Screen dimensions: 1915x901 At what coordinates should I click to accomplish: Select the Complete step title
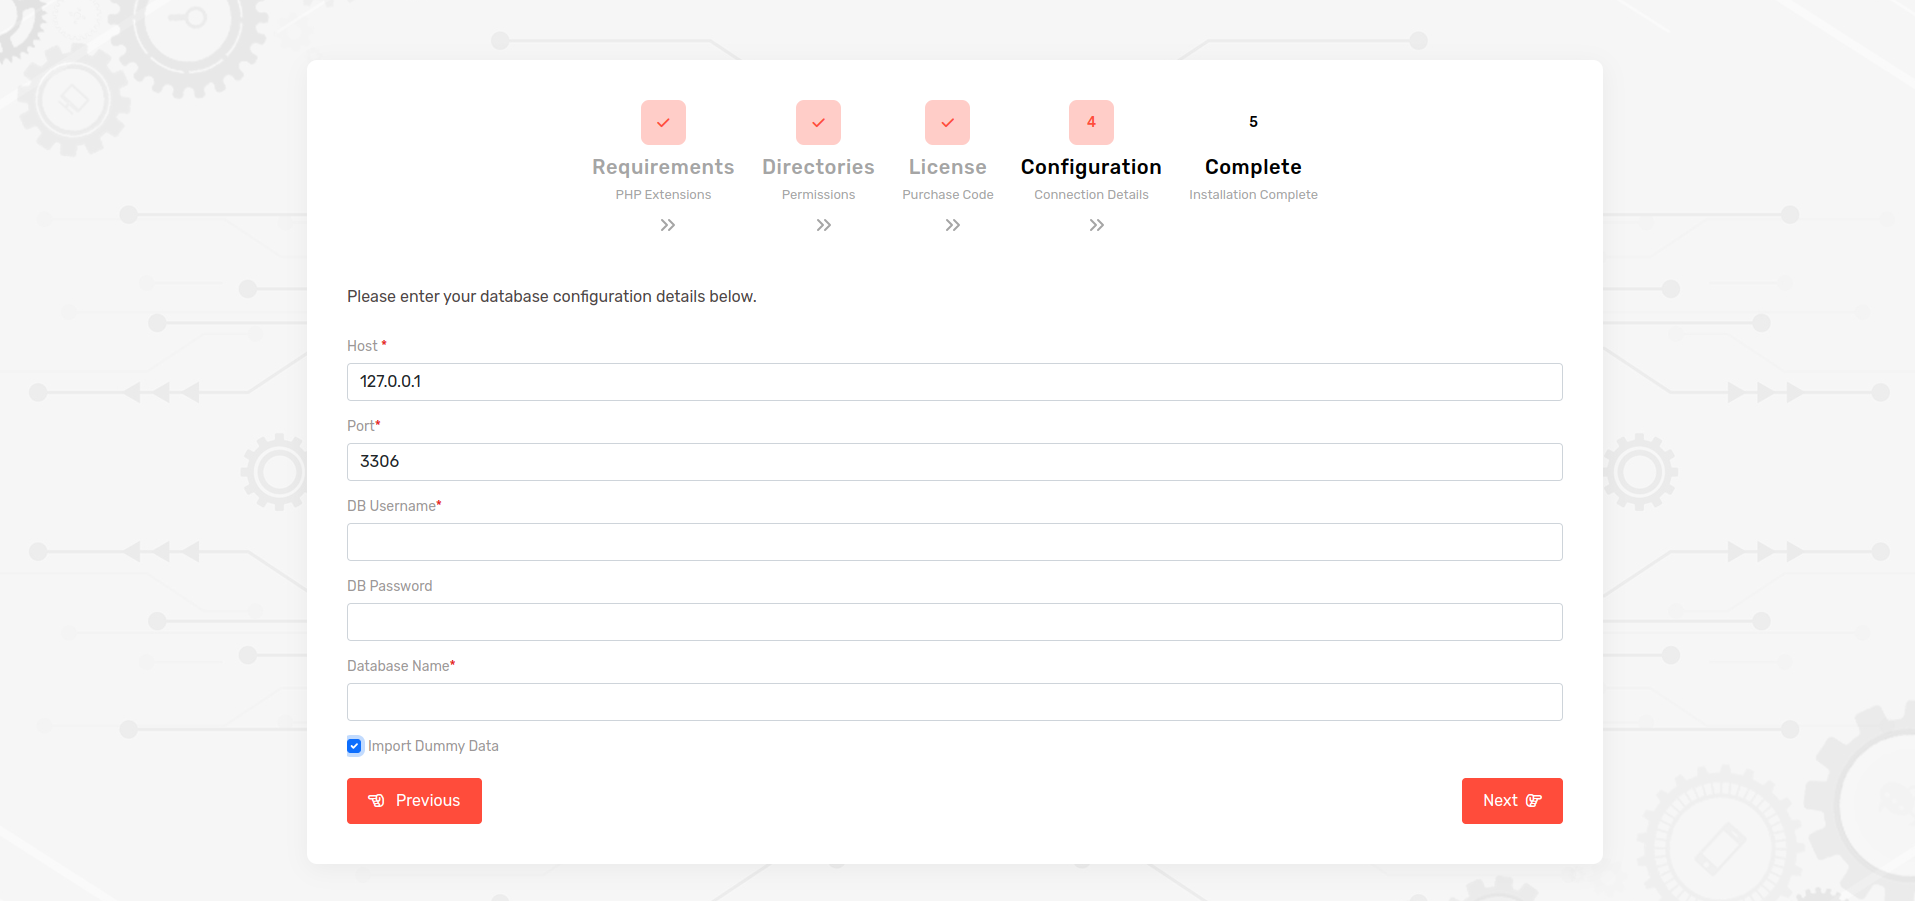(x=1253, y=167)
